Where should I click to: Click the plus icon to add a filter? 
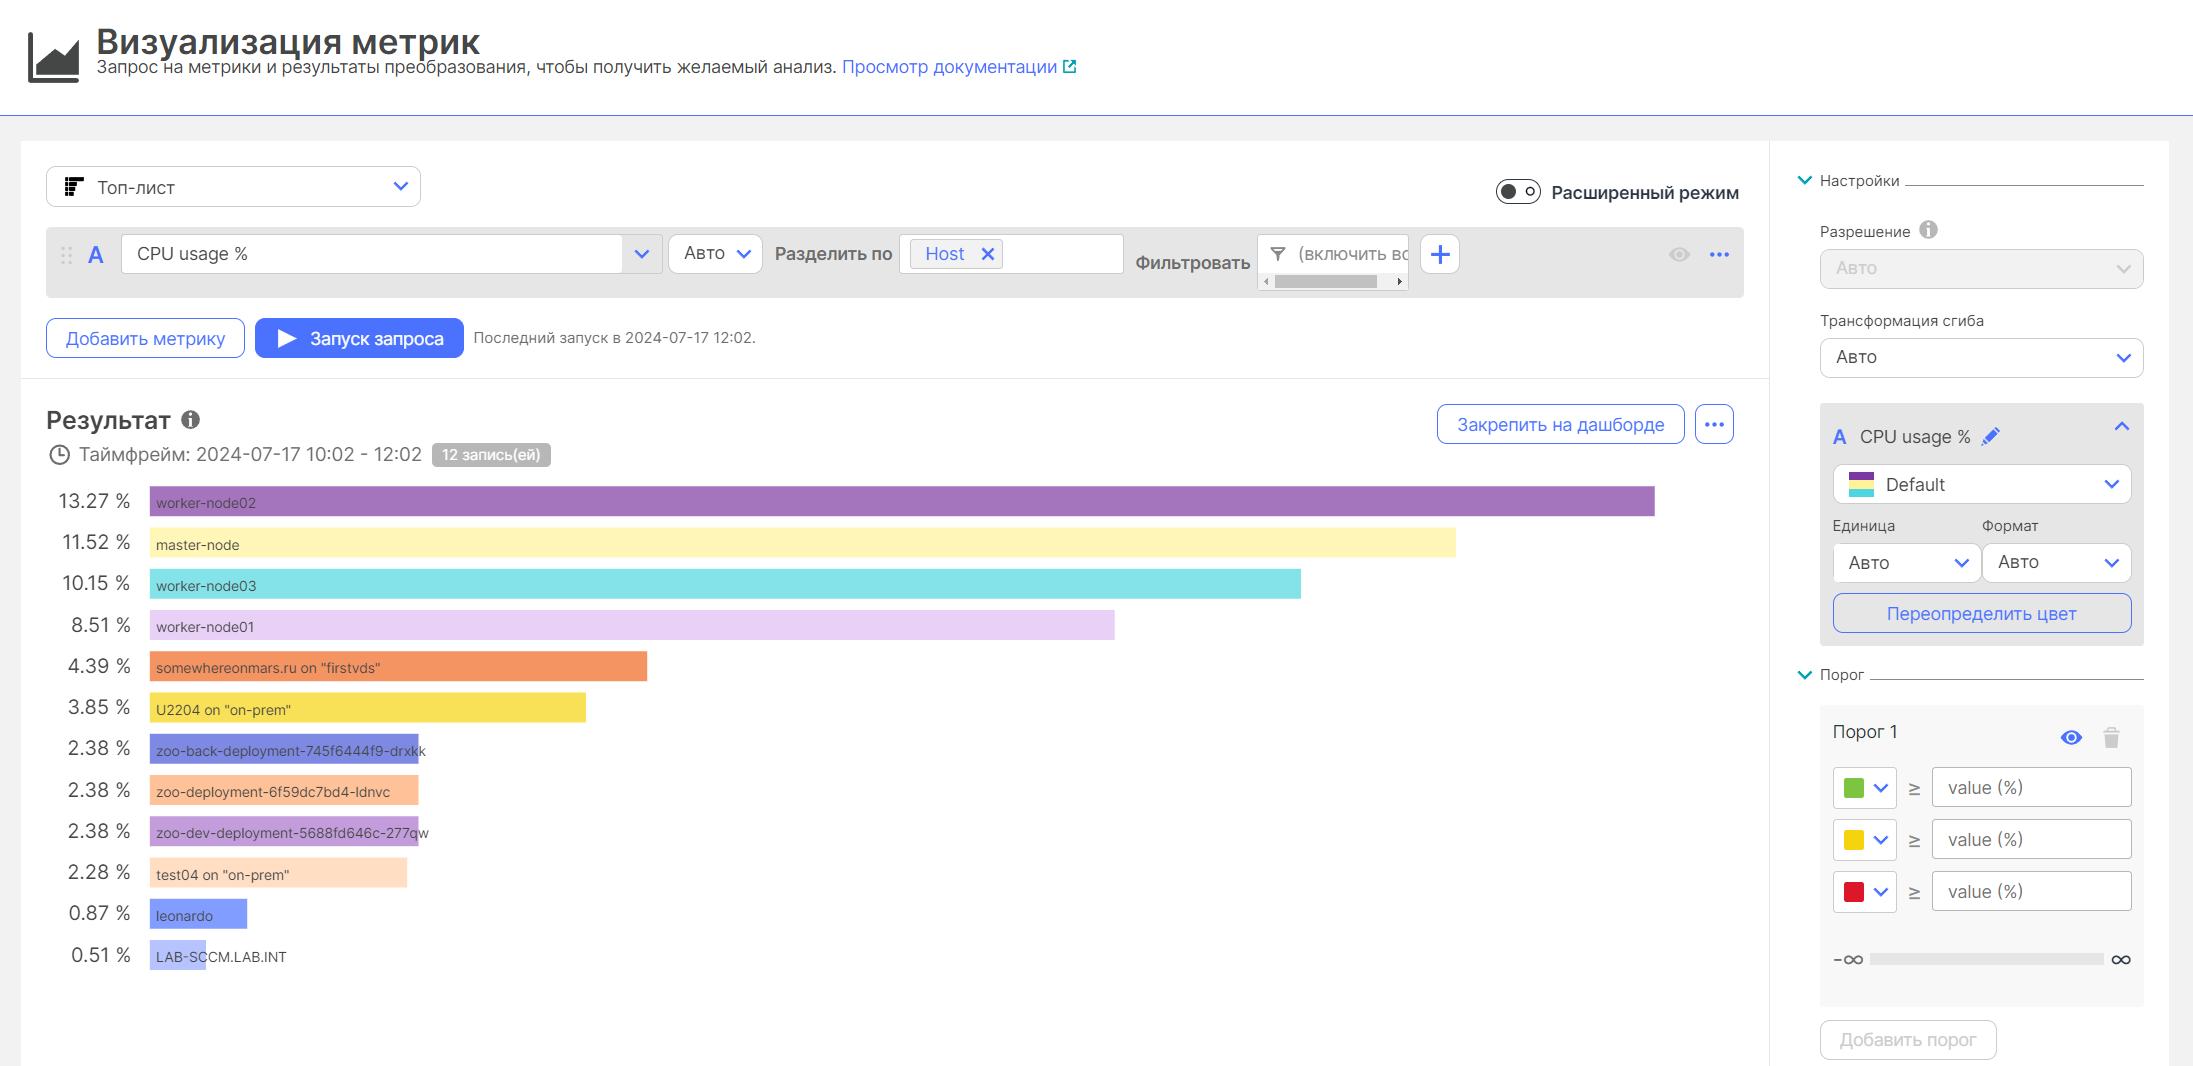(x=1439, y=255)
